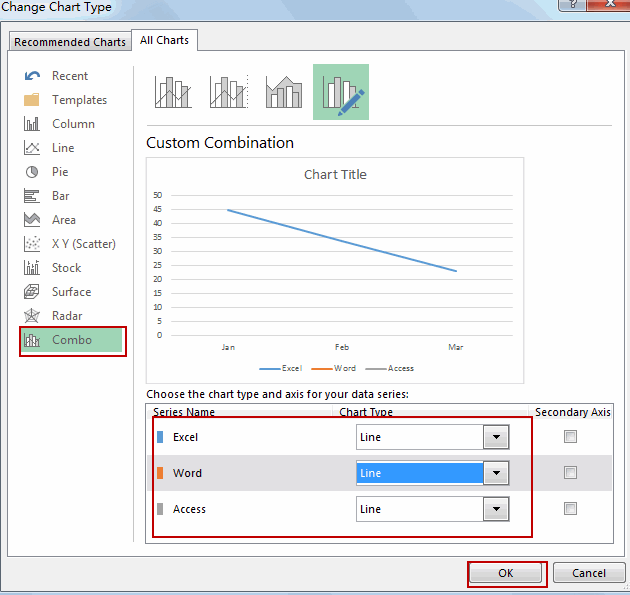630x595 pixels.
Task: Click the Area chart category icon
Action: tap(32, 220)
